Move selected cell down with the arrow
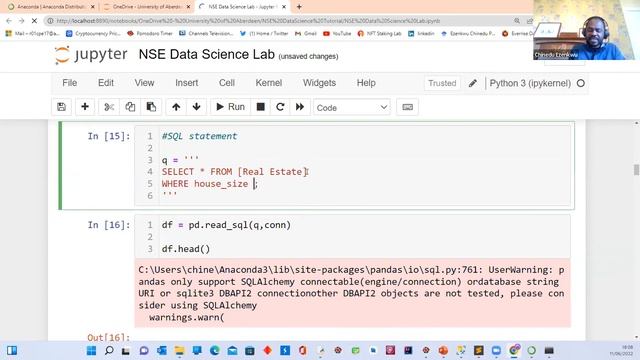Image resolution: width=640 pixels, height=360 pixels. click(196, 107)
